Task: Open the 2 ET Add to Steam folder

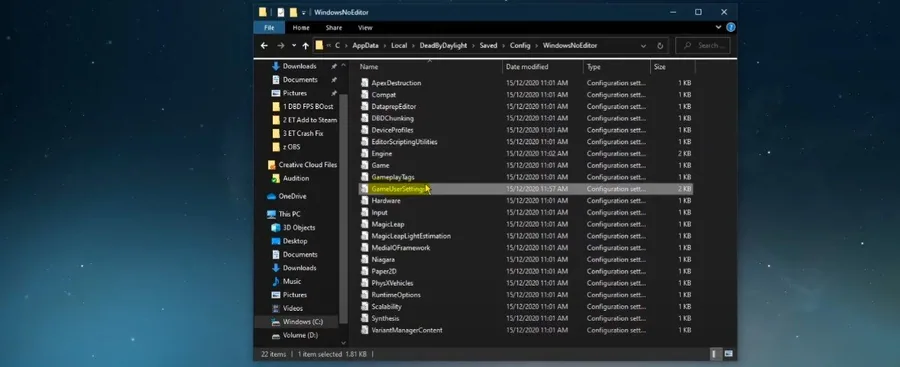Action: [x=309, y=120]
